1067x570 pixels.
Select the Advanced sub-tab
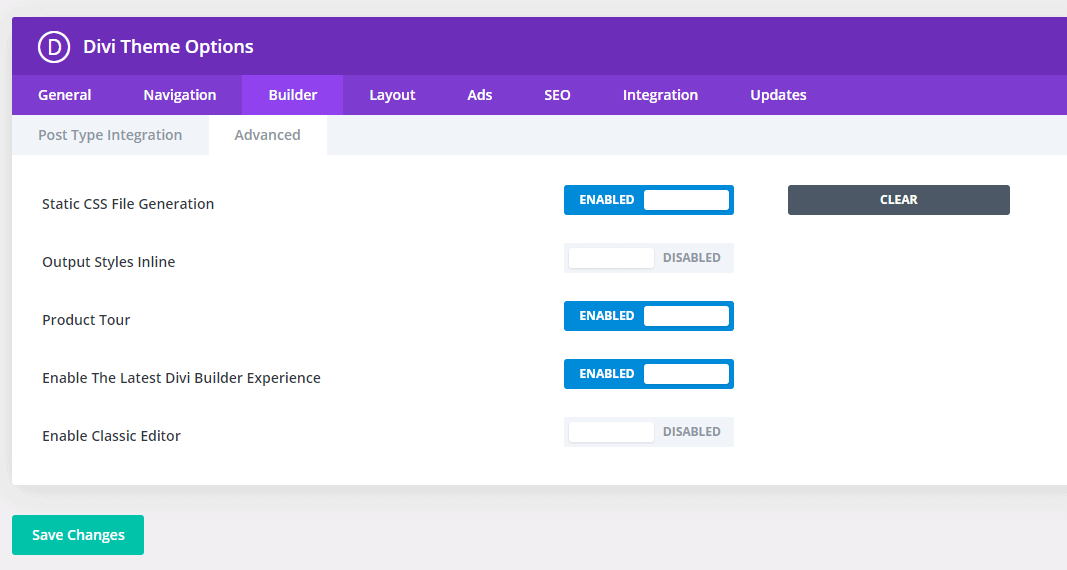coord(267,135)
